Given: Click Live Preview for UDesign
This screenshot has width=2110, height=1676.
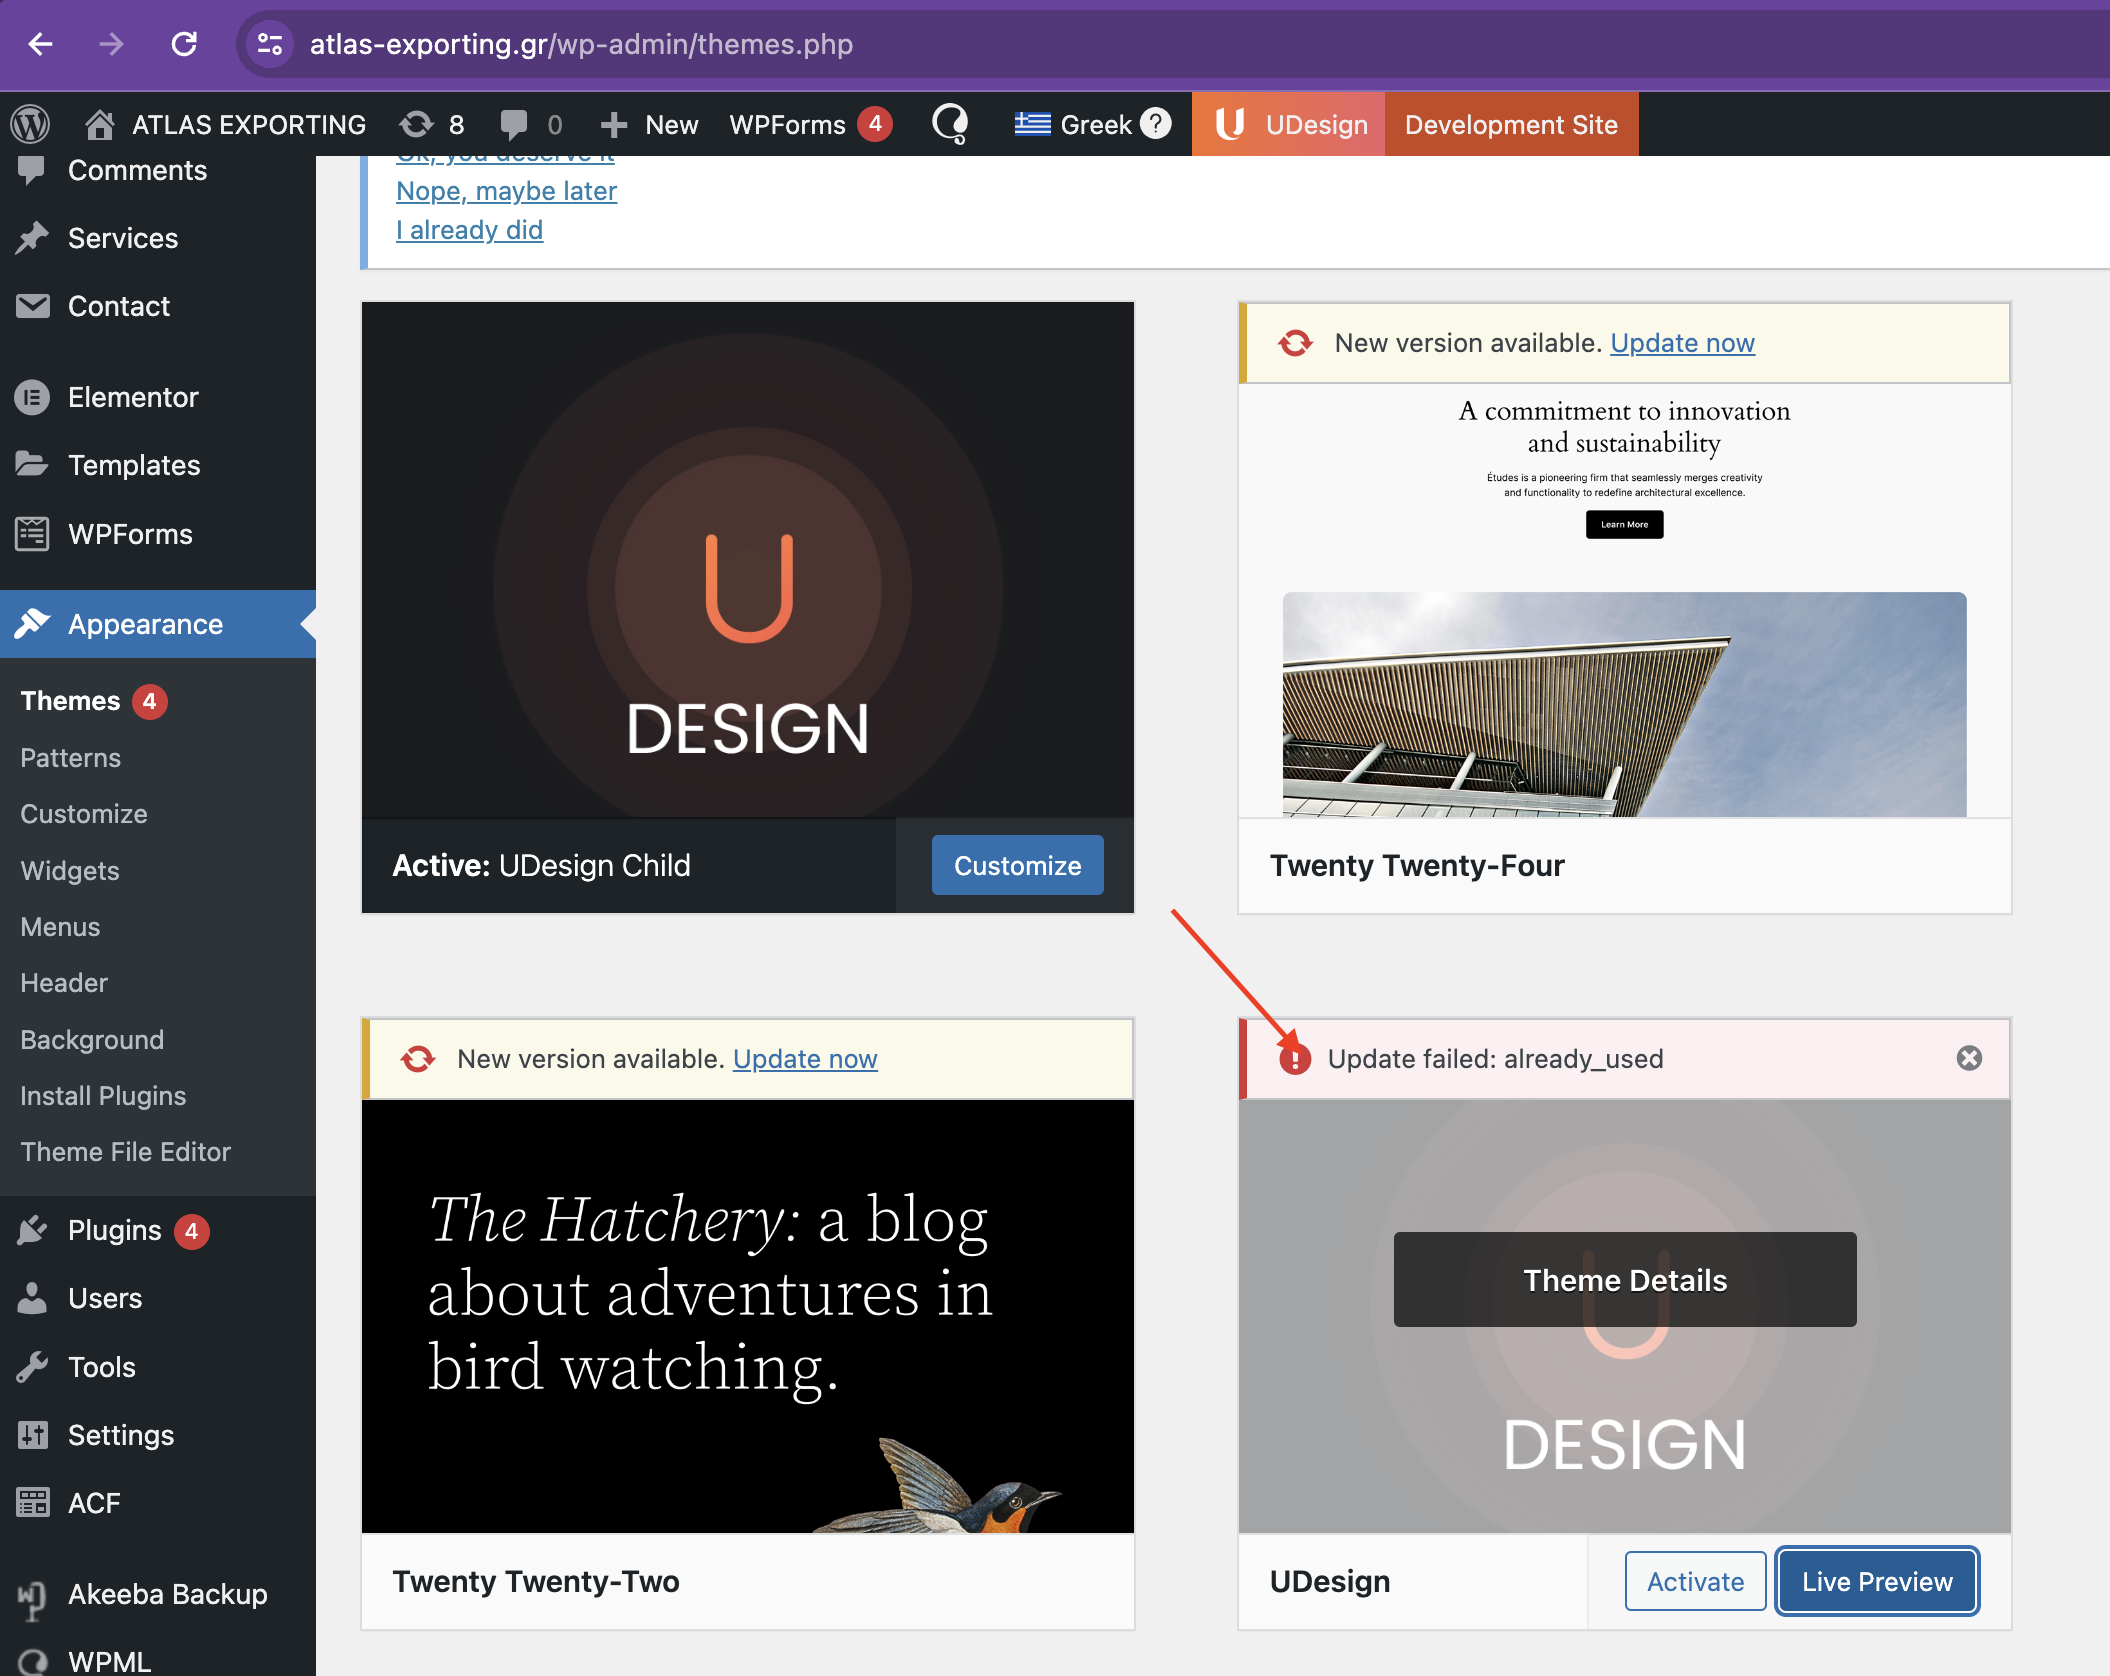Looking at the screenshot, I should [1877, 1581].
